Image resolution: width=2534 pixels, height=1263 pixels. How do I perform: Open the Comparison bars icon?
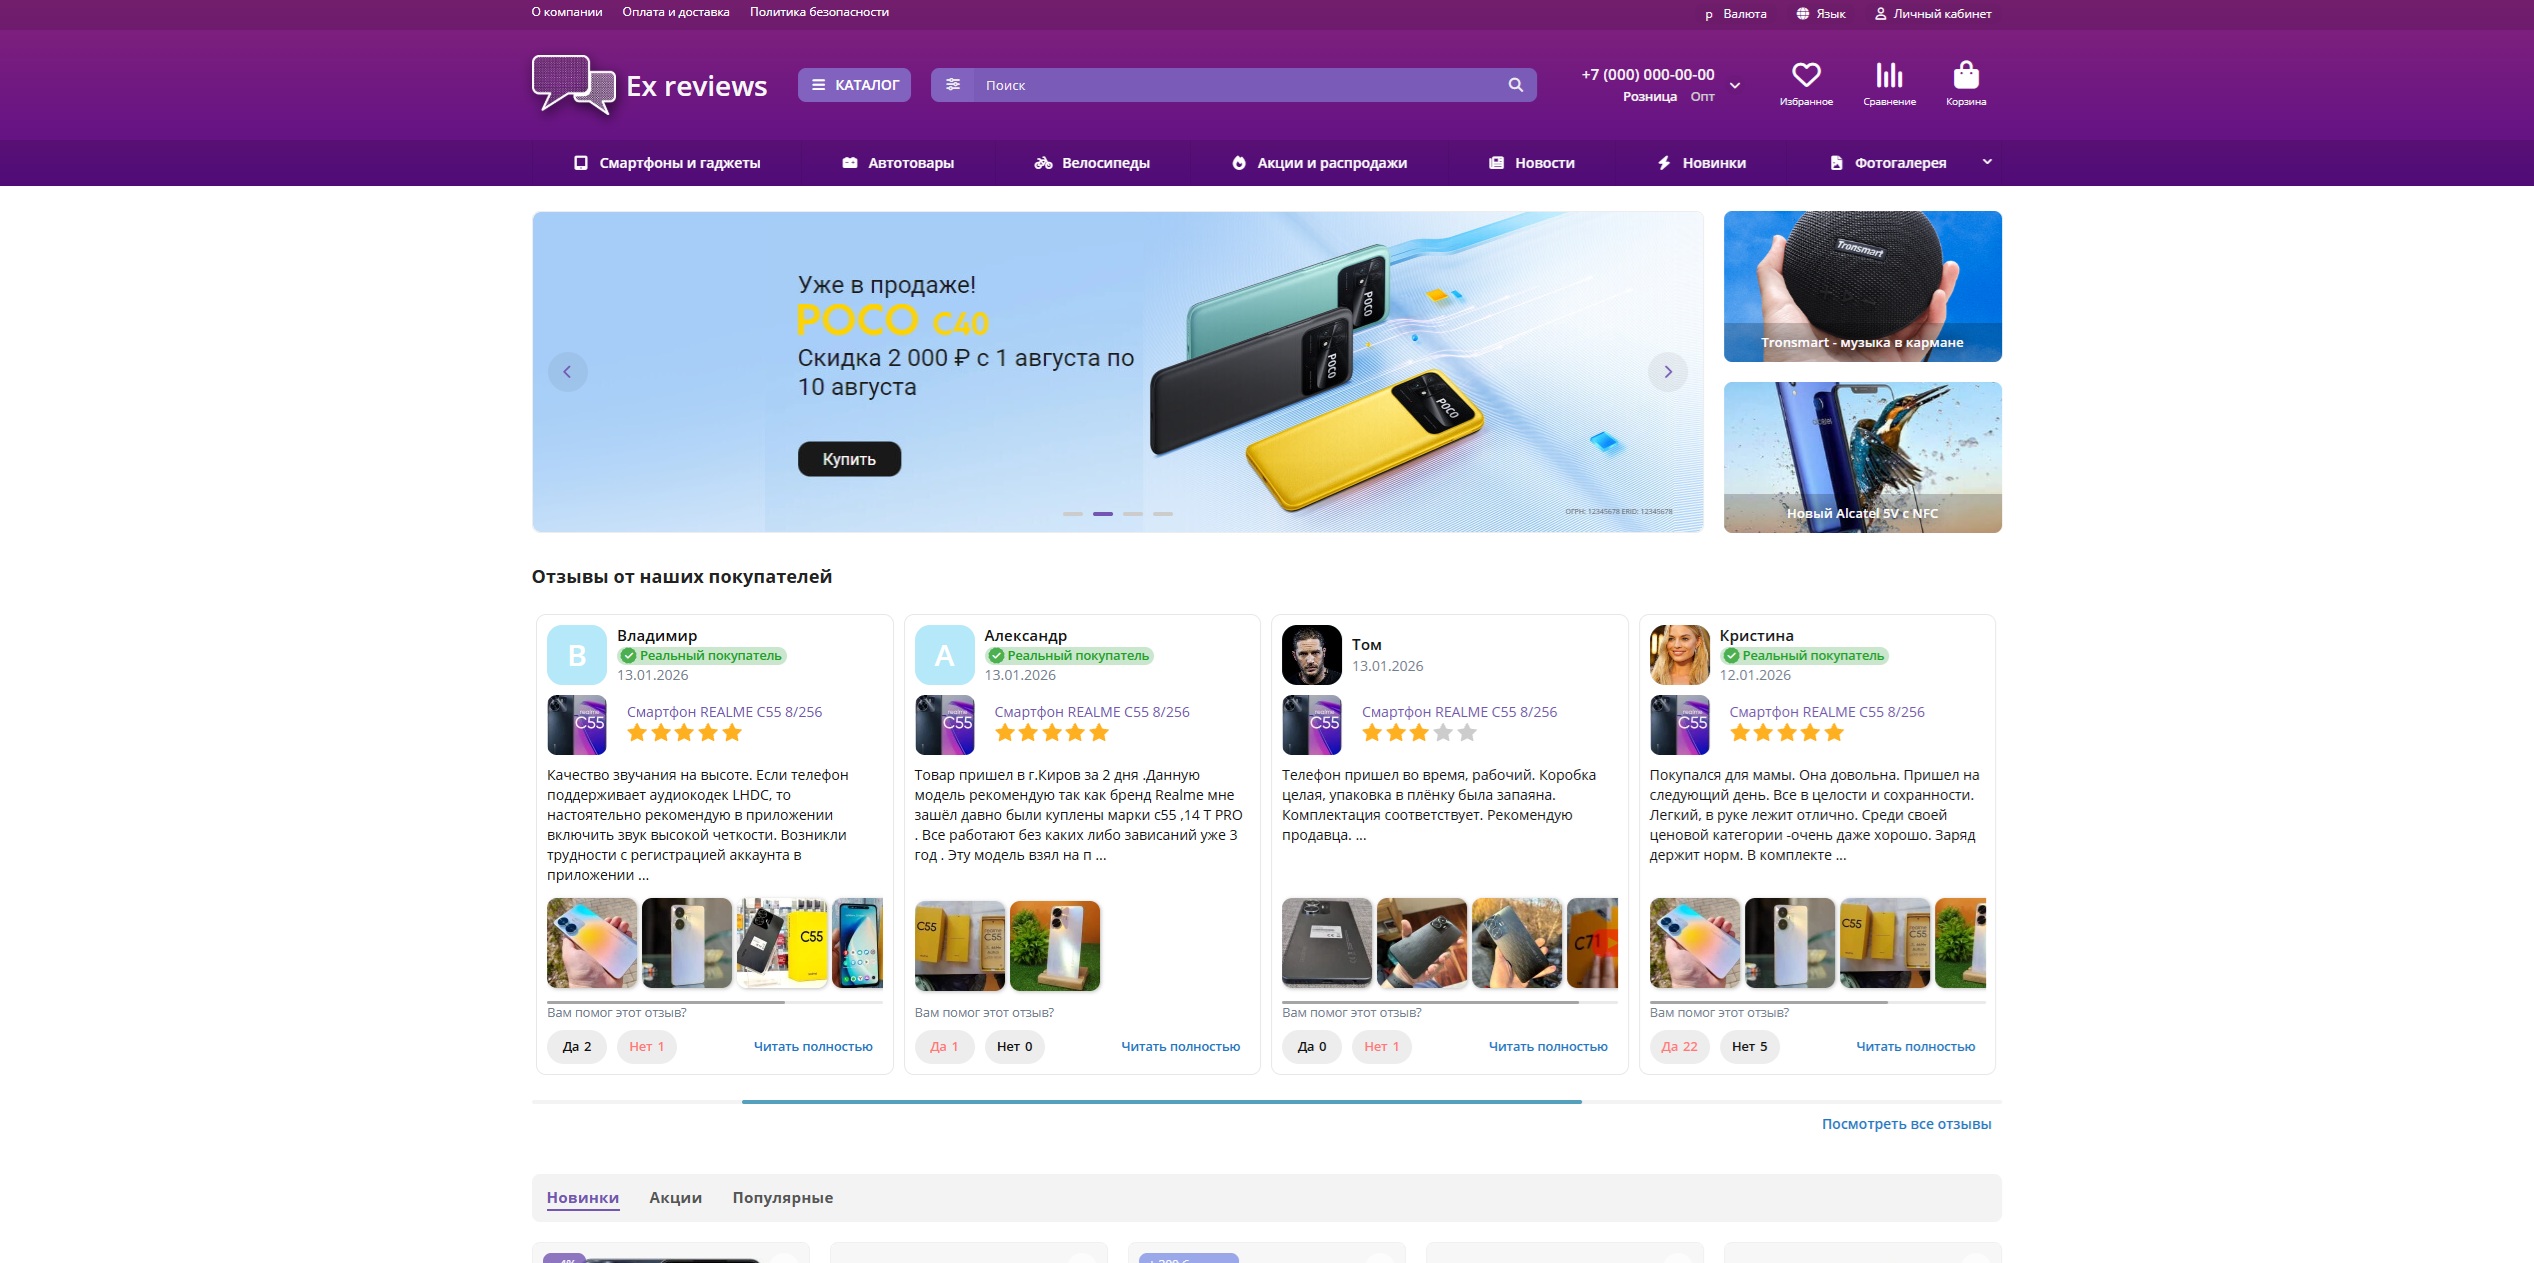(1888, 77)
